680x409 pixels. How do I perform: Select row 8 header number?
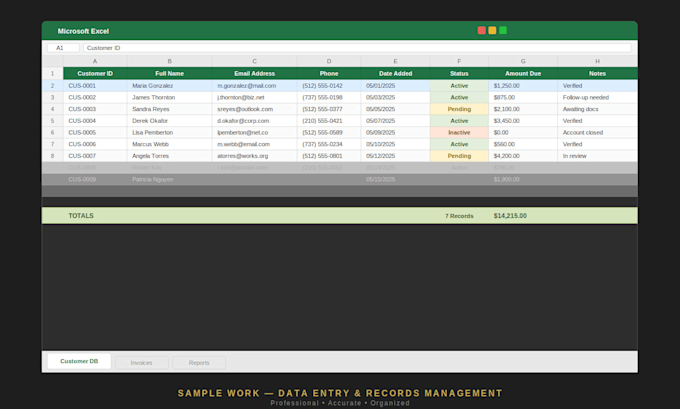pos(52,156)
